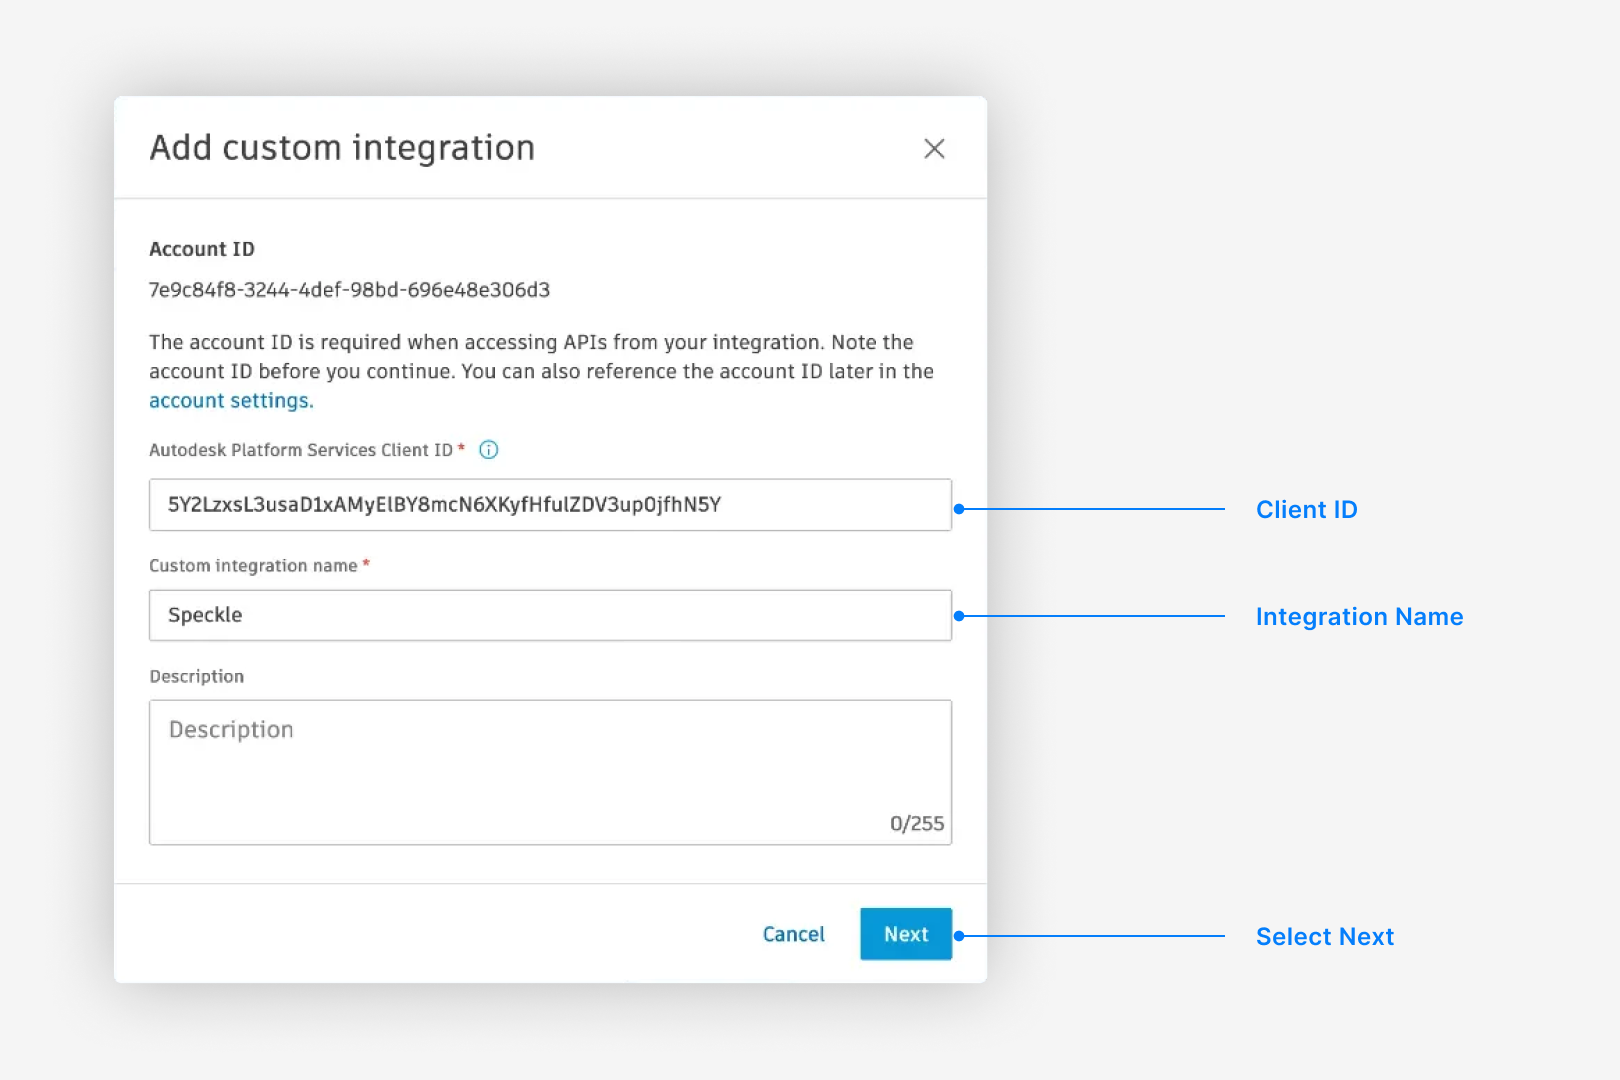Click the Autodesk Platform Services Client ID label
1620x1080 pixels.
pyautogui.click(x=303, y=449)
